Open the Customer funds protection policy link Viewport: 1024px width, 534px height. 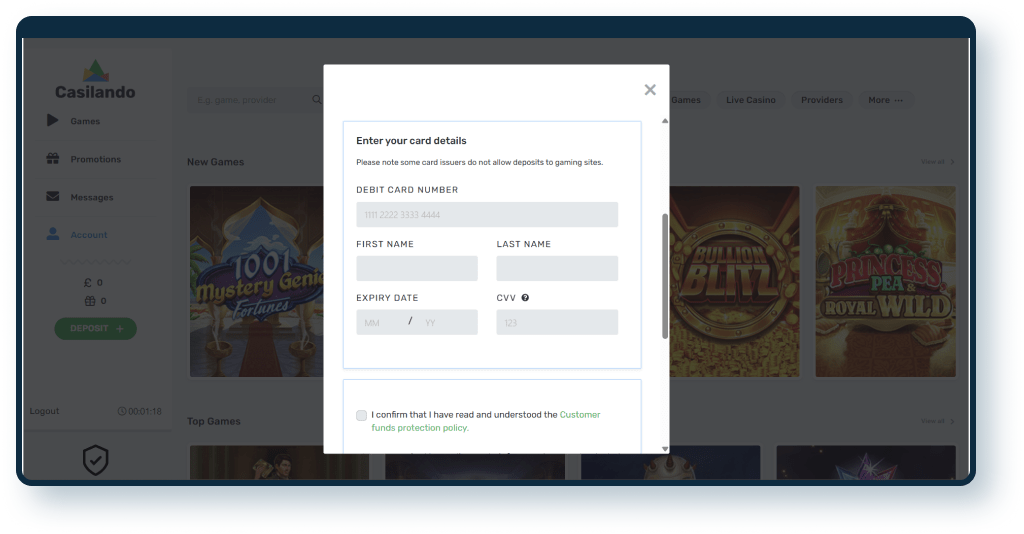[486, 421]
